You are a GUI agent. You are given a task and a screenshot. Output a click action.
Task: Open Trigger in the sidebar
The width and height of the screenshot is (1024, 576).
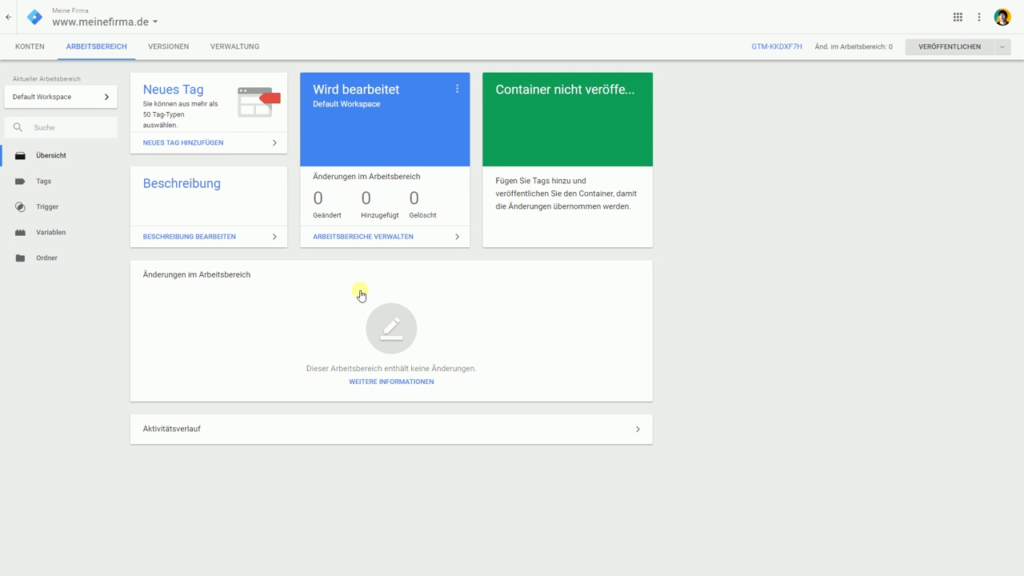coord(47,206)
